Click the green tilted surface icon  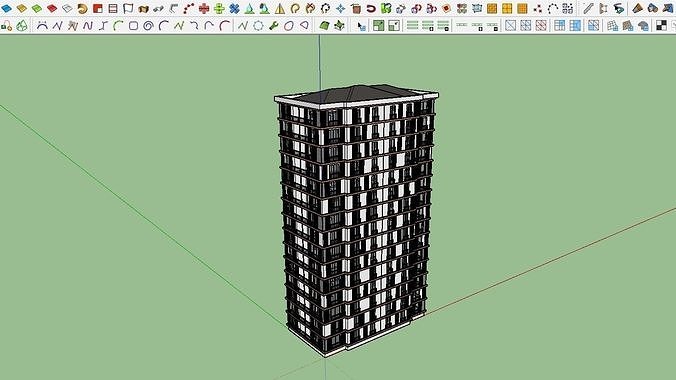(324, 26)
